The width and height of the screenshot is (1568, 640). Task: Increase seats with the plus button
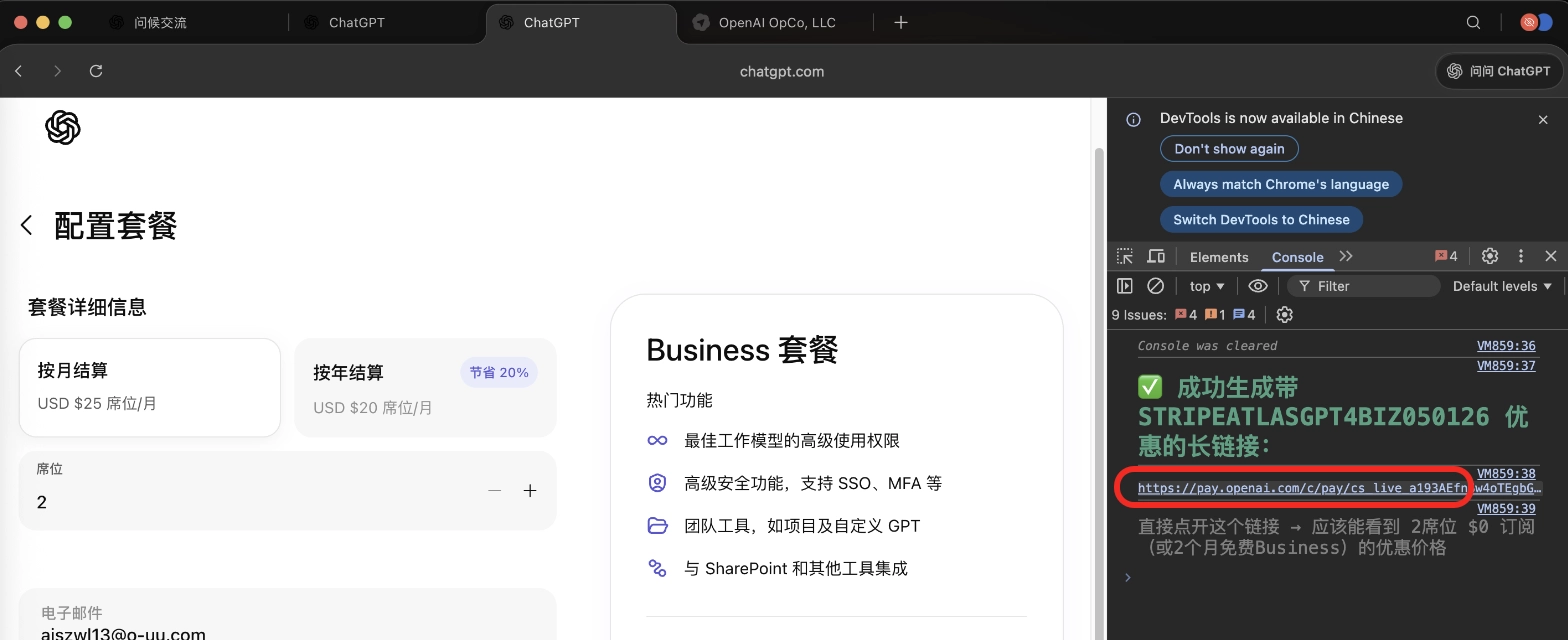click(530, 490)
